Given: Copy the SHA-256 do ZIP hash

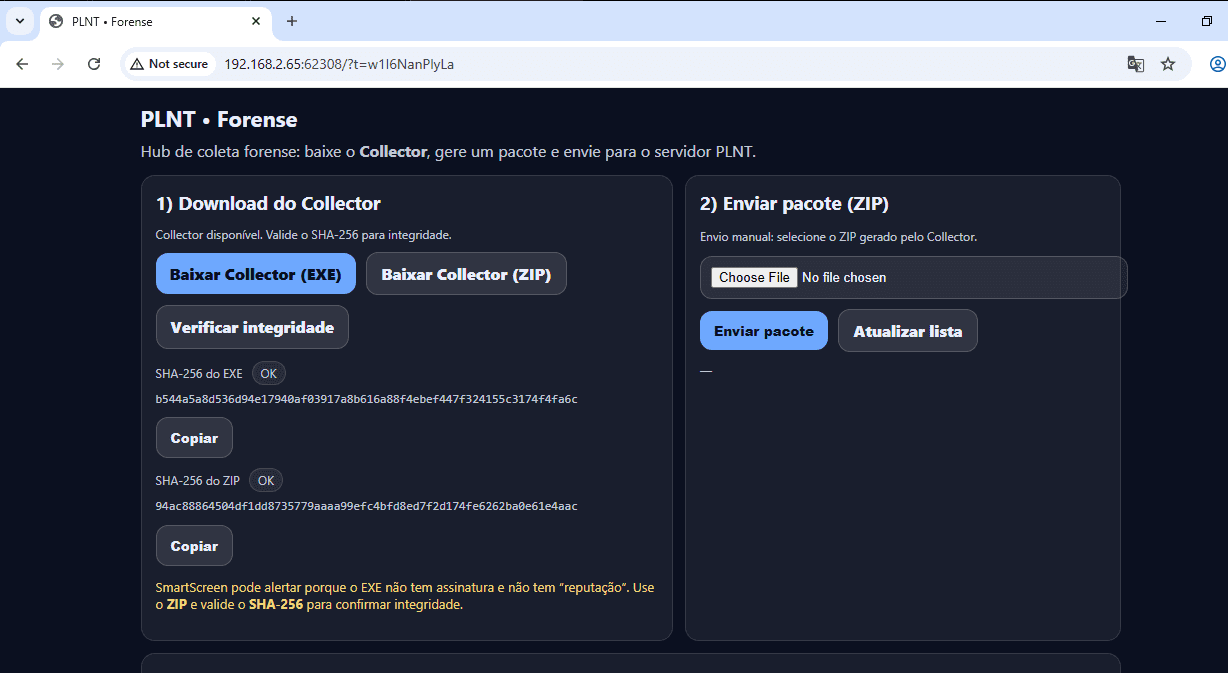Looking at the screenshot, I should (194, 546).
